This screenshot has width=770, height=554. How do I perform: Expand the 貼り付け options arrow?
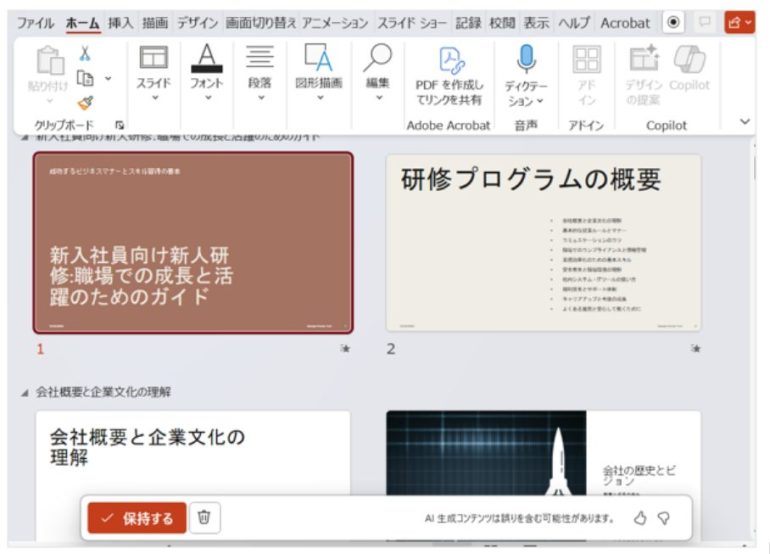49,101
